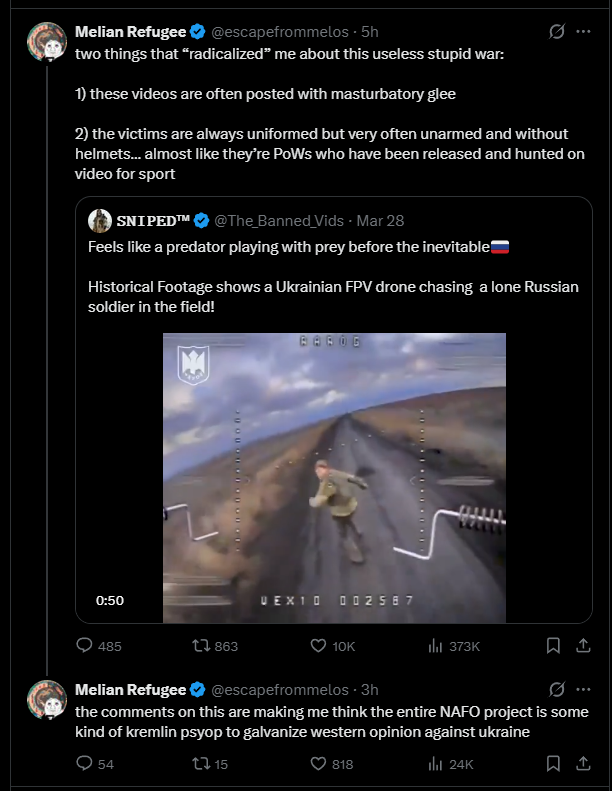Screen dimensions: 612x791
Task: Play the embedded FPV drone video
Action: coord(334,477)
